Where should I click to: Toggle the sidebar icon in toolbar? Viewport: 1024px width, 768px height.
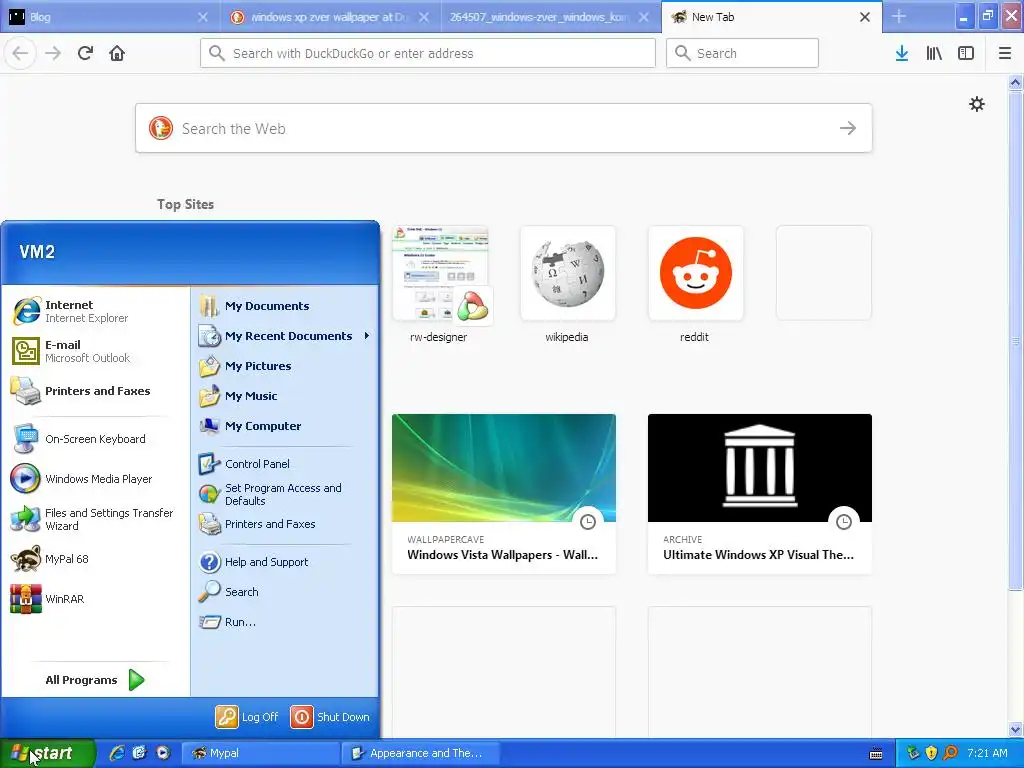click(966, 53)
